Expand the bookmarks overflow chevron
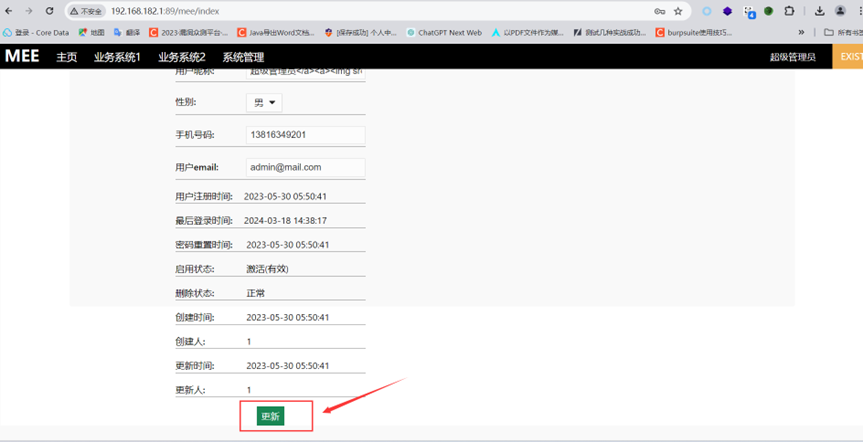Image resolution: width=863 pixels, height=442 pixels. pos(801,32)
